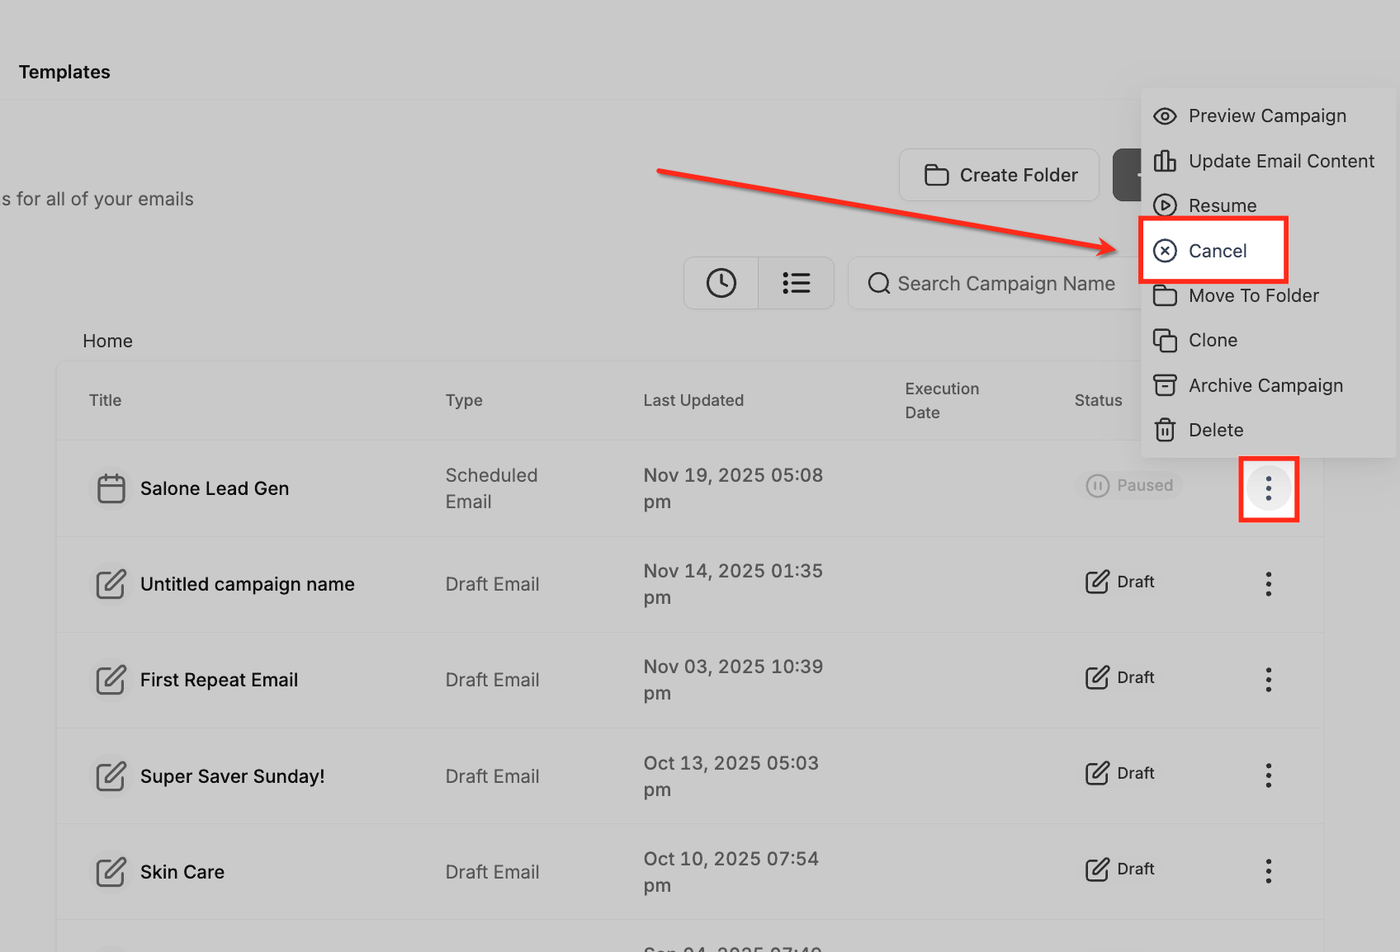Open three-dot menu for Salone Lead Gen
Viewport: 1400px width, 952px height.
1268,488
